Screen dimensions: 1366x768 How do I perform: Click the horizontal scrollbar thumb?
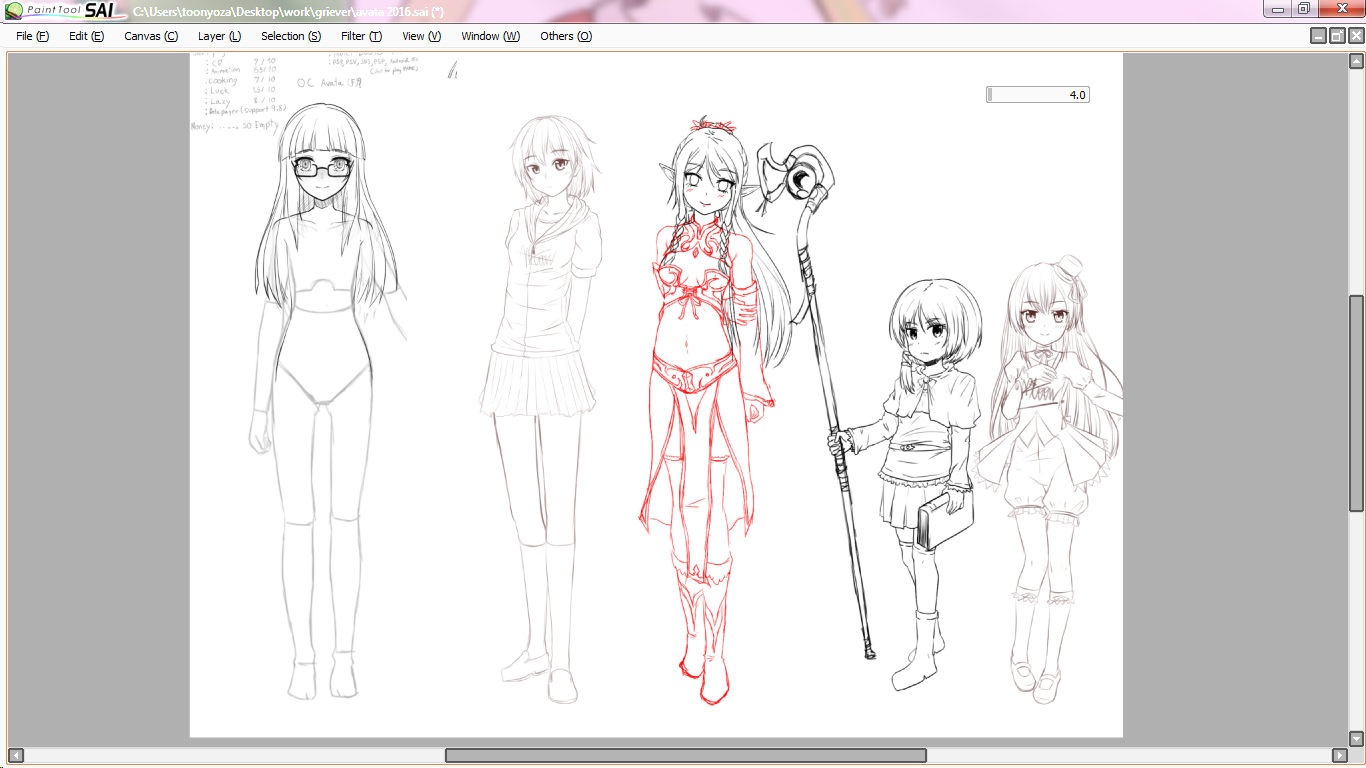pos(686,755)
